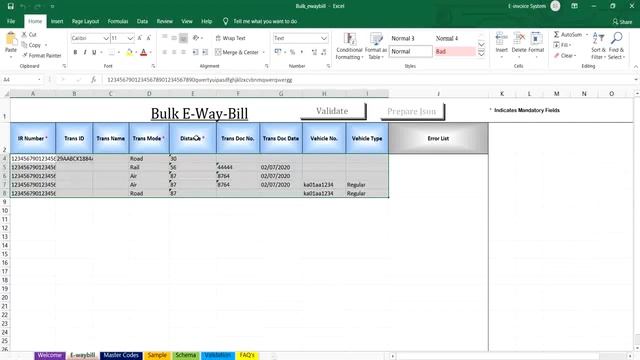This screenshot has height=360, width=640.
Task: Expand the cell styles gallery
Action: click(481, 54)
